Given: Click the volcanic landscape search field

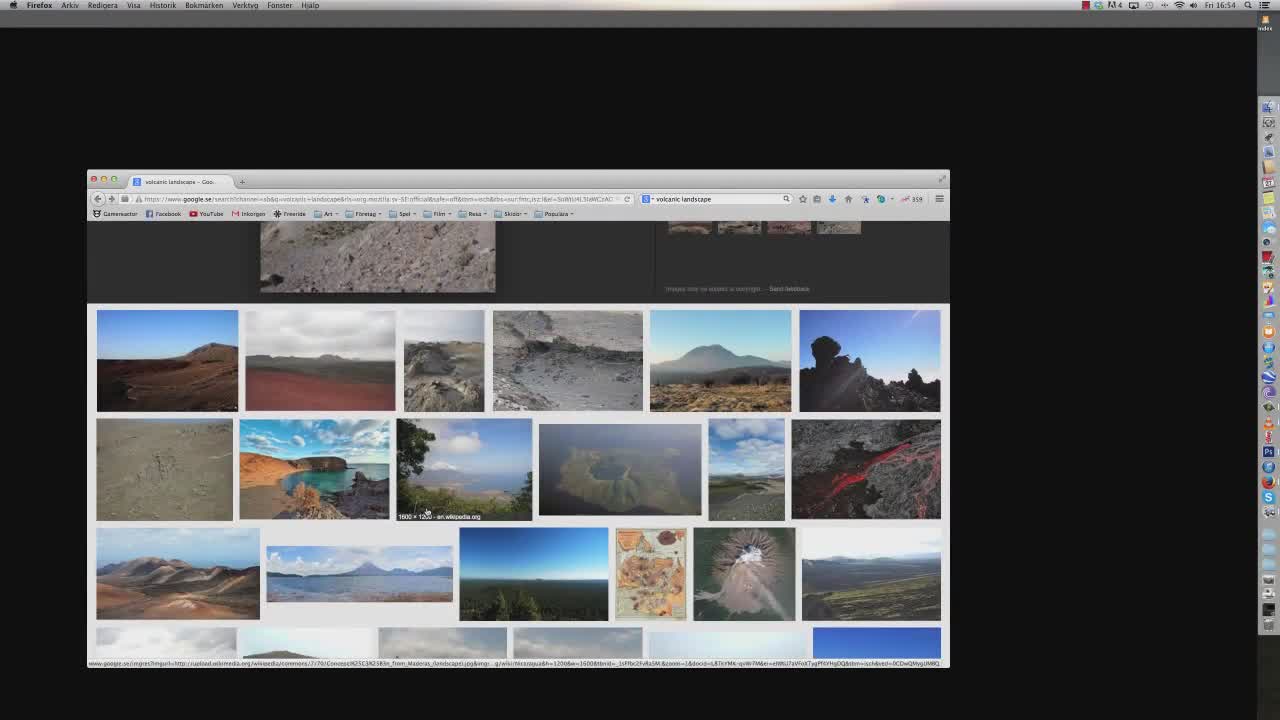Looking at the screenshot, I should [715, 199].
